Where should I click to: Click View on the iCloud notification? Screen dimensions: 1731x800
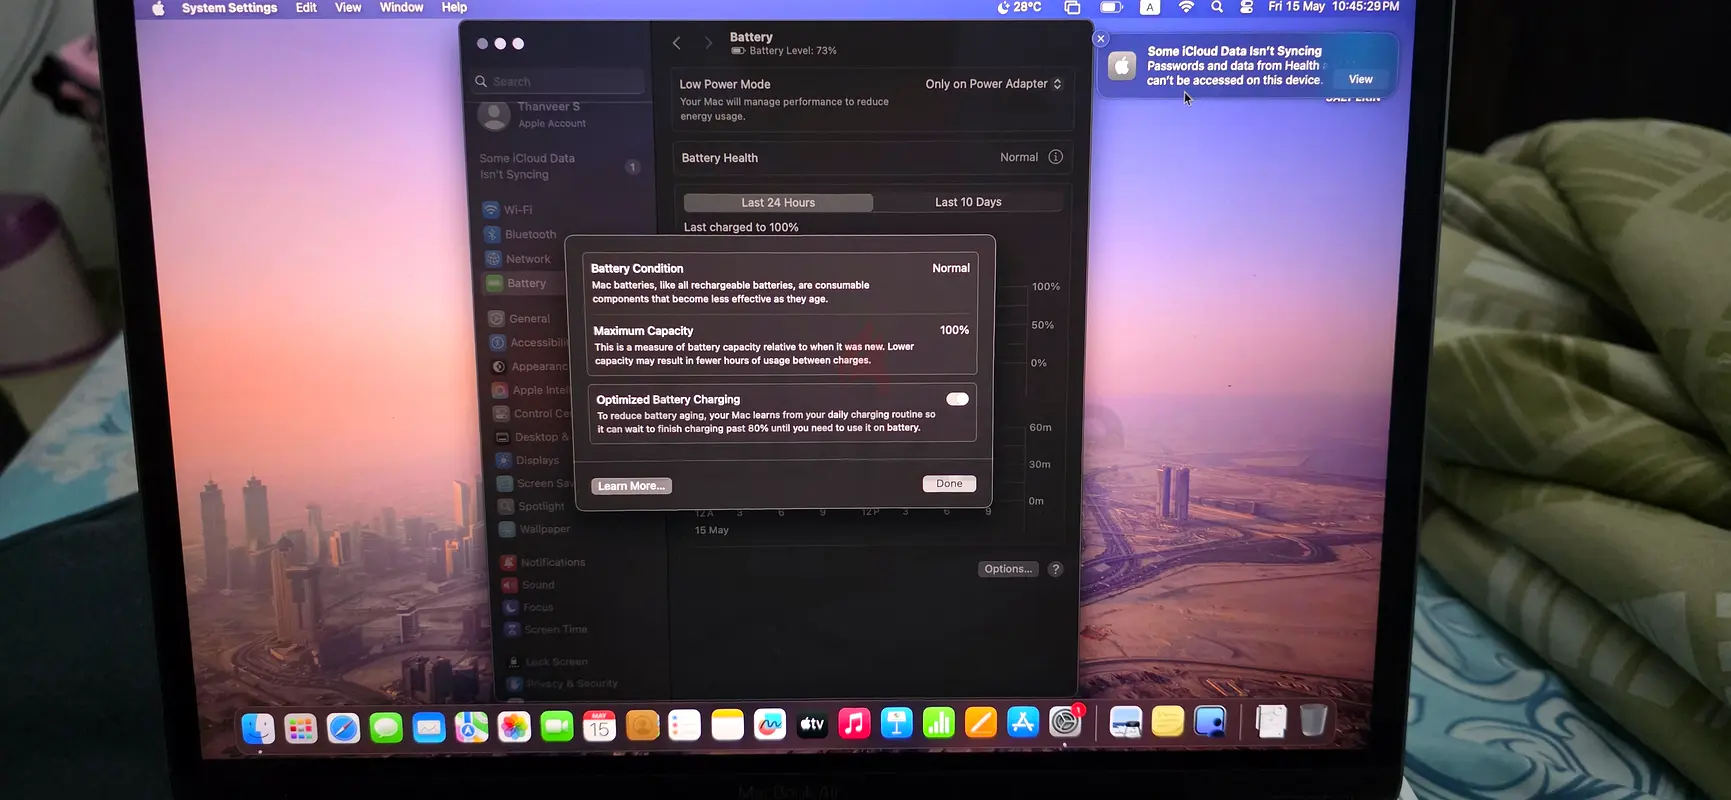pyautogui.click(x=1361, y=79)
